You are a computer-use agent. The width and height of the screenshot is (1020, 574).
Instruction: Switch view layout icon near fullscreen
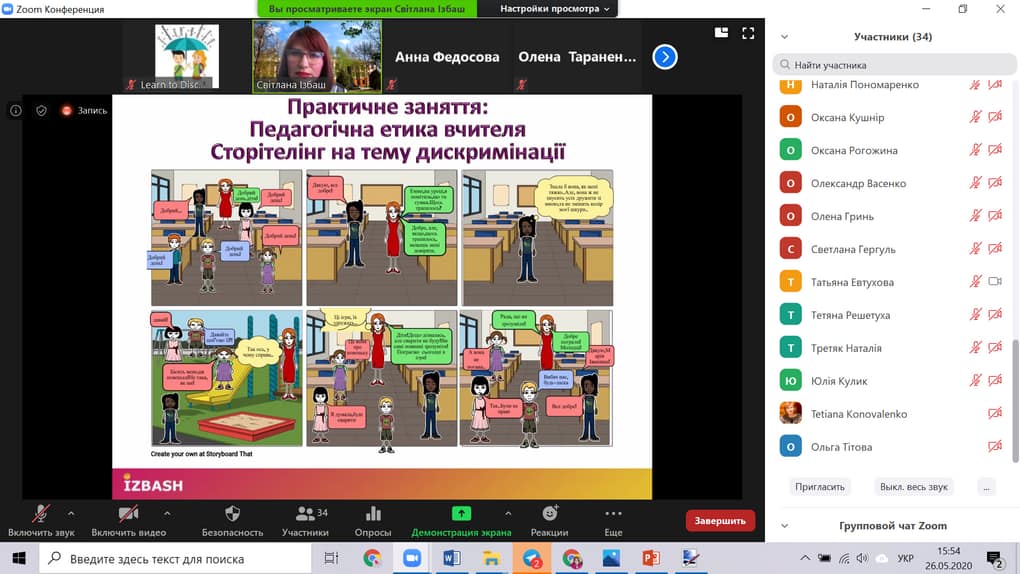721,33
